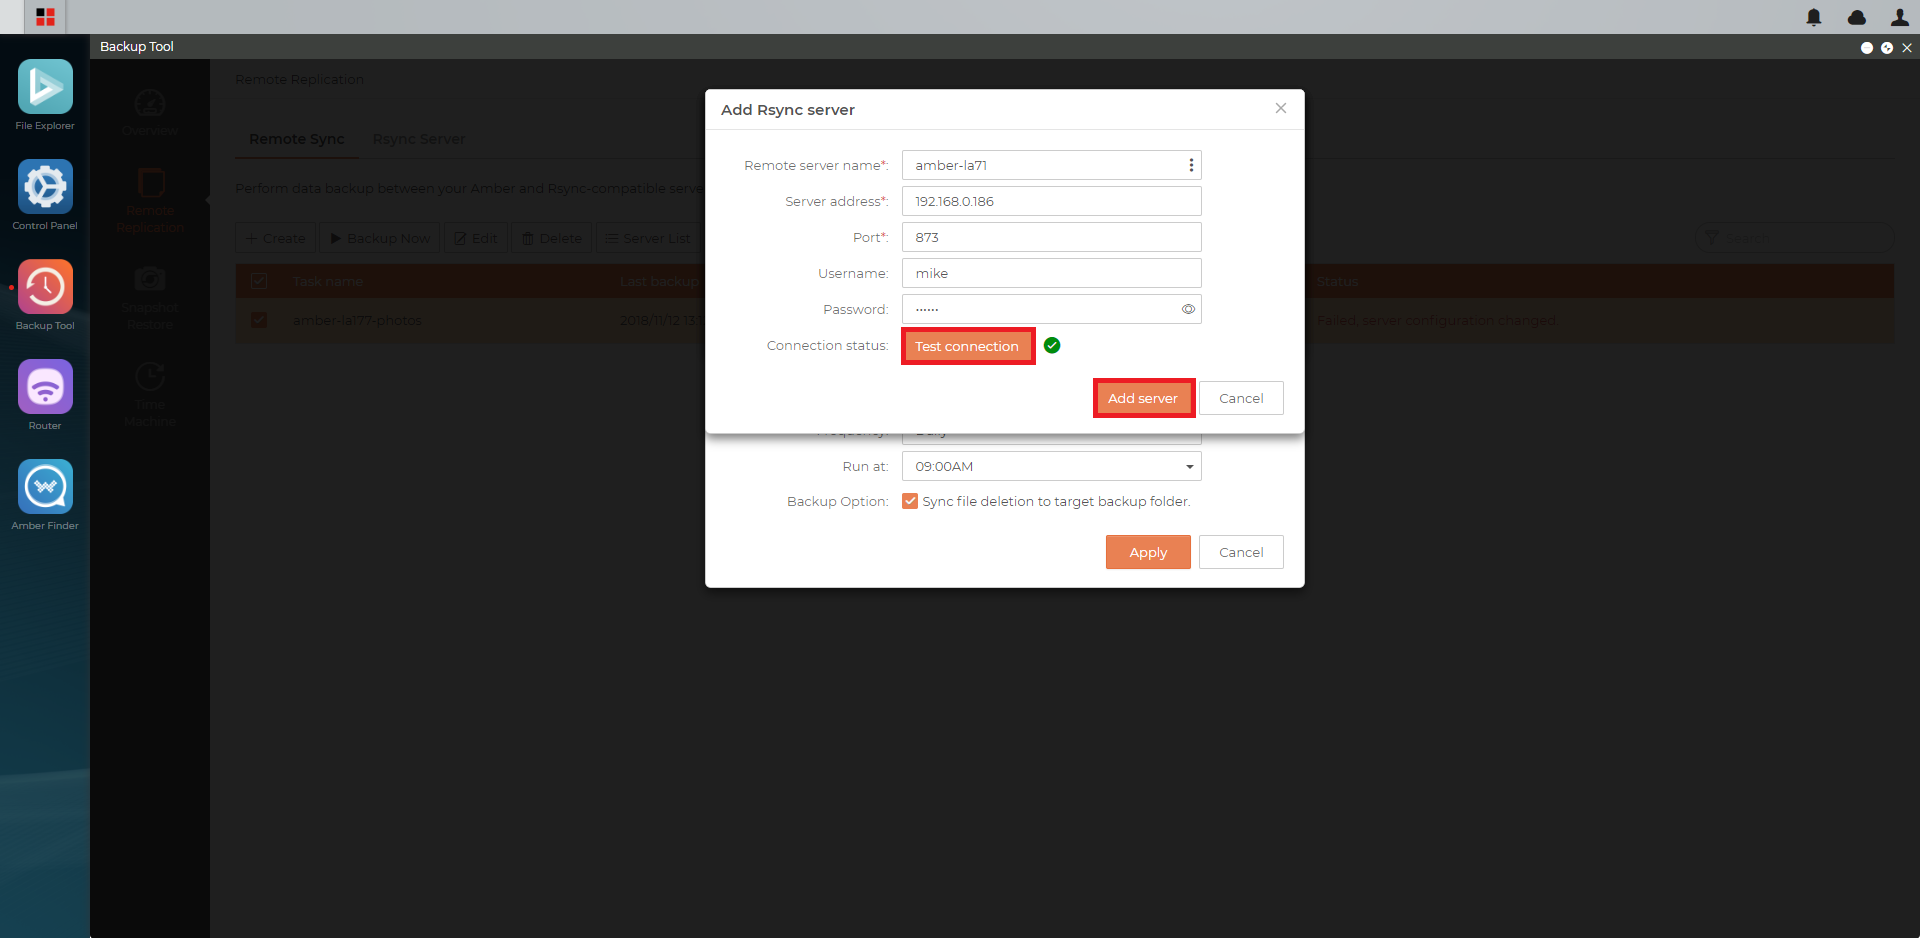Viewport: 1920px width, 938px height.
Task: Open the user account icon
Action: point(1899,17)
